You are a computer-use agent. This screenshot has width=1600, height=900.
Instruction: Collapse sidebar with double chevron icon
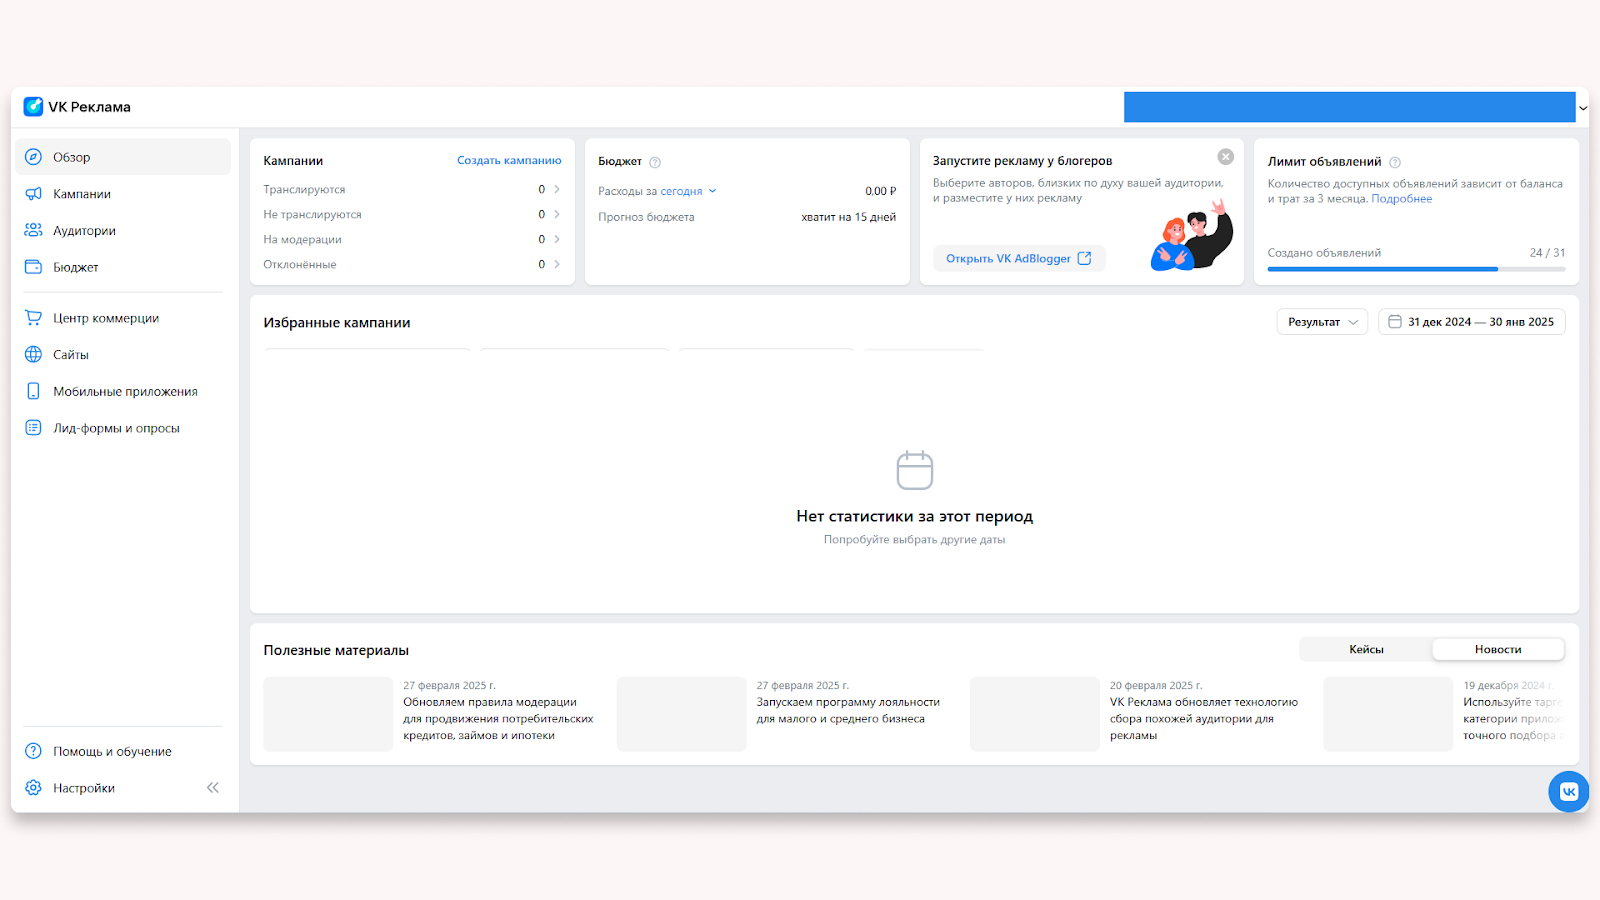(213, 788)
